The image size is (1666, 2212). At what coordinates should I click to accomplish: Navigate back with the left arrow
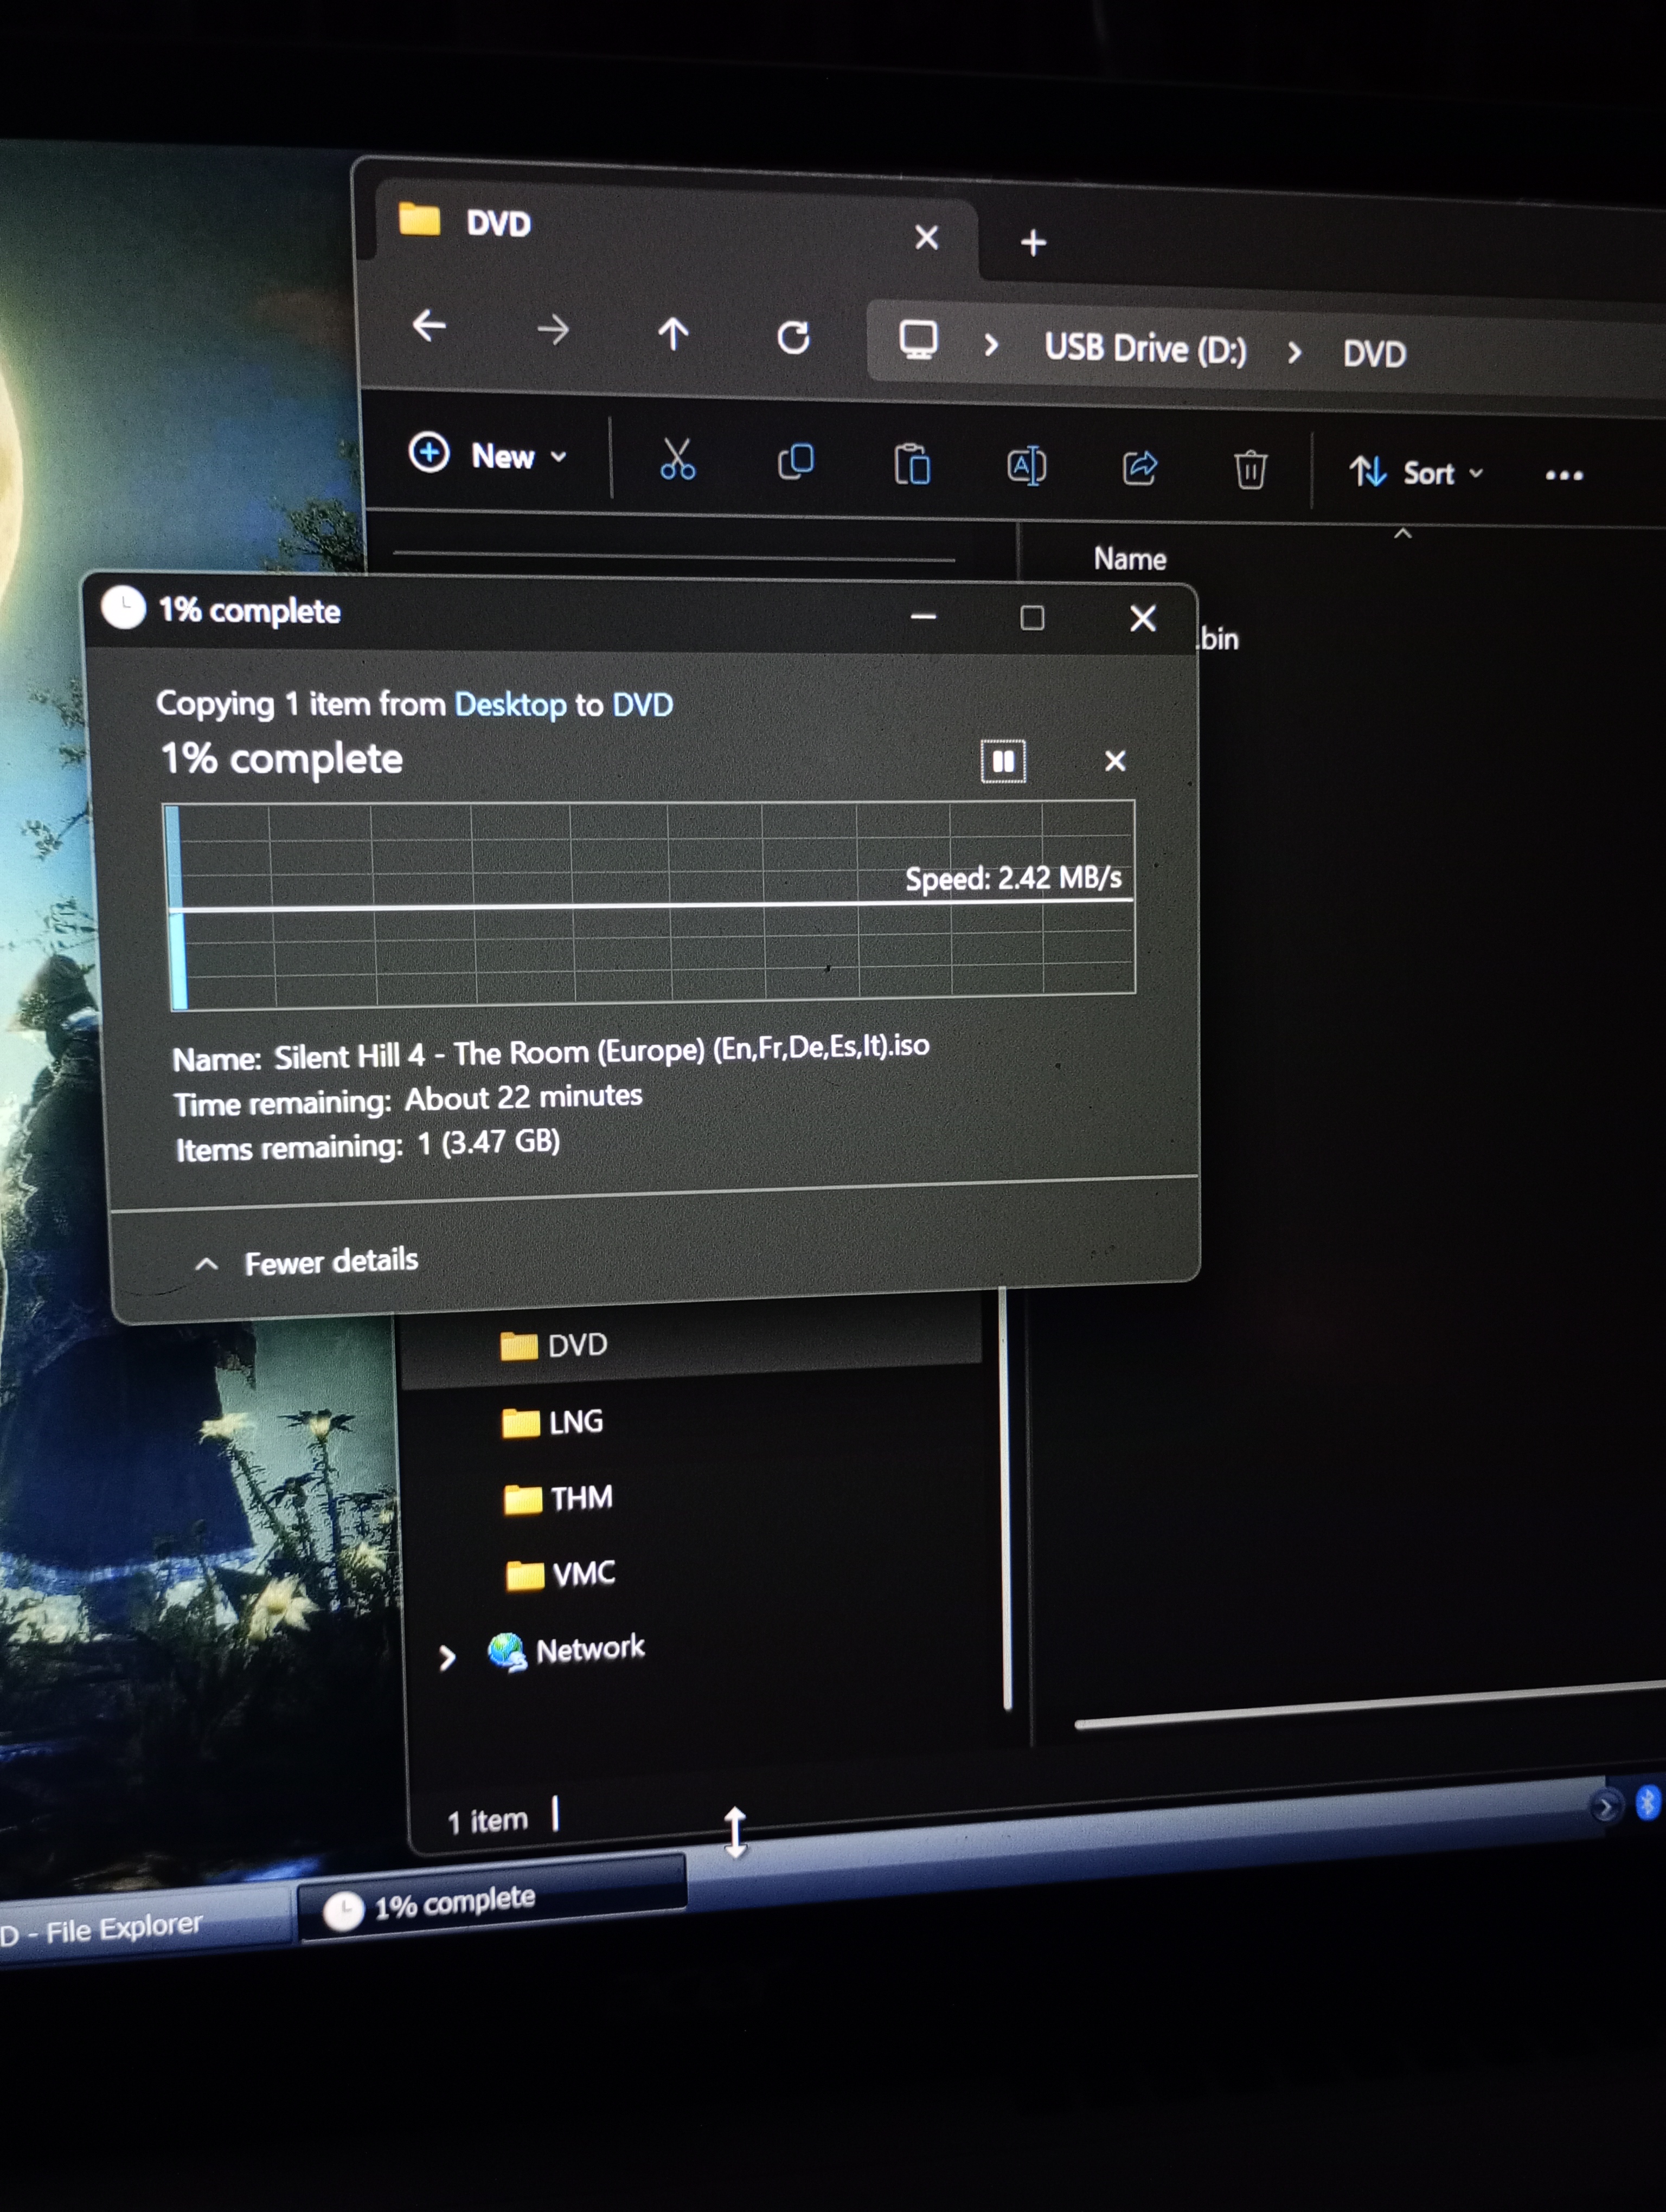(x=430, y=325)
